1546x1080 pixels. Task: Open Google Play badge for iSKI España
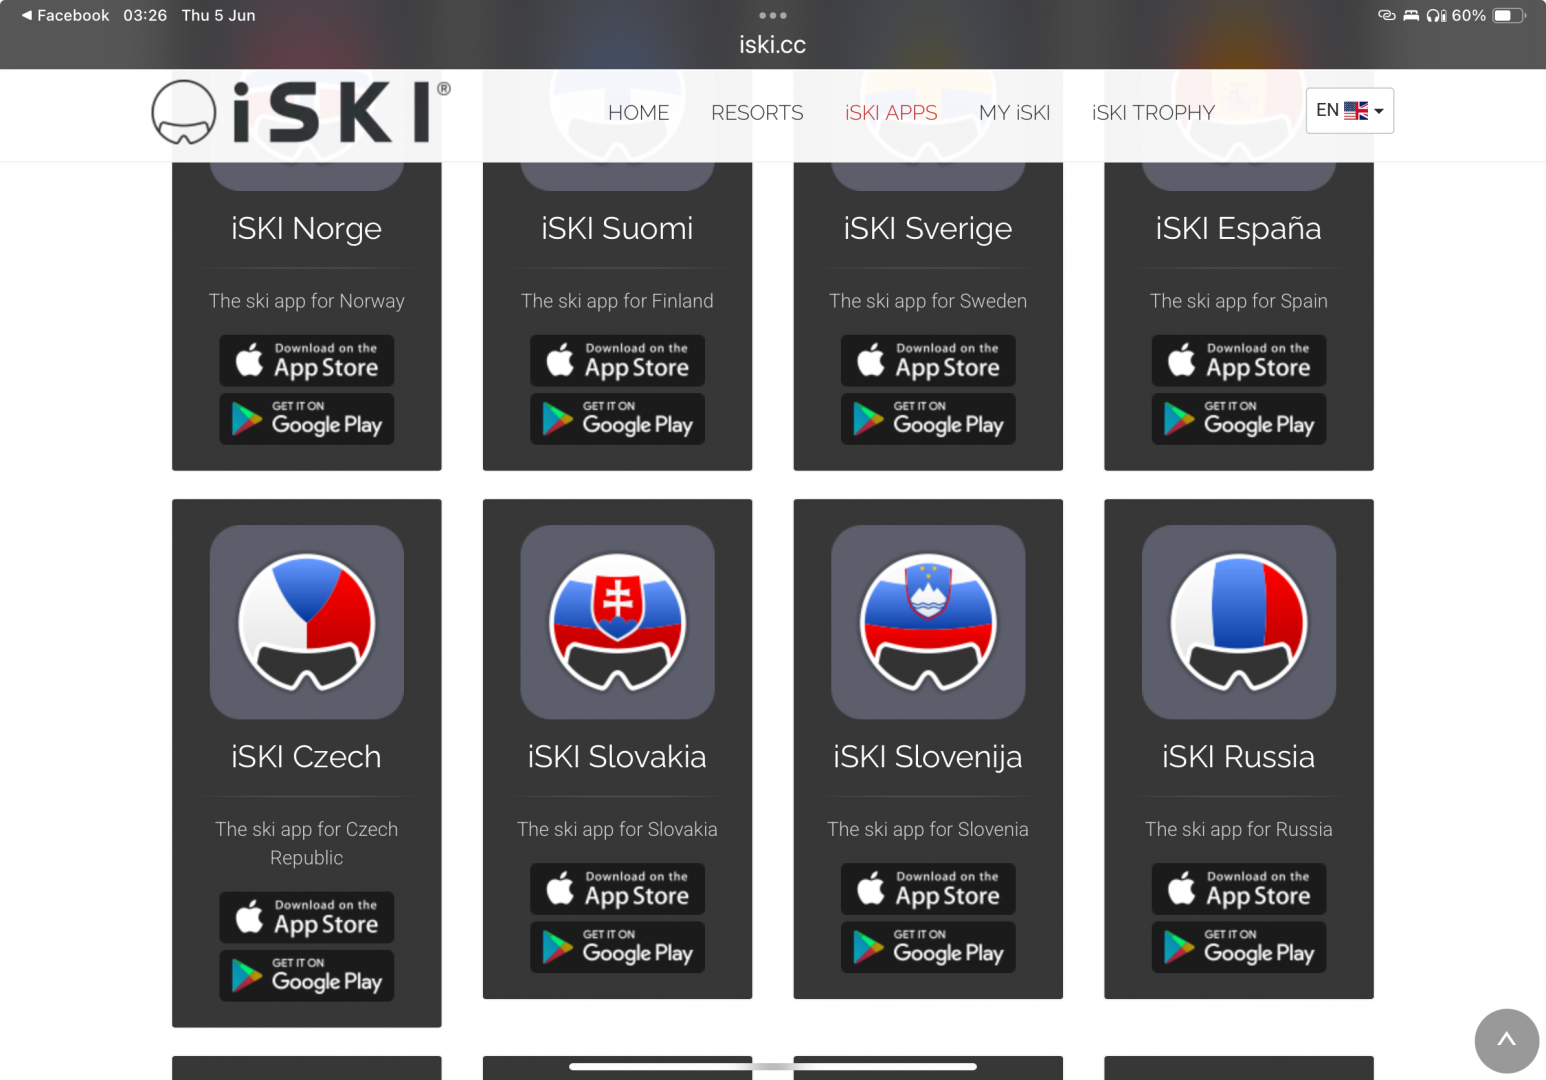[1239, 419]
